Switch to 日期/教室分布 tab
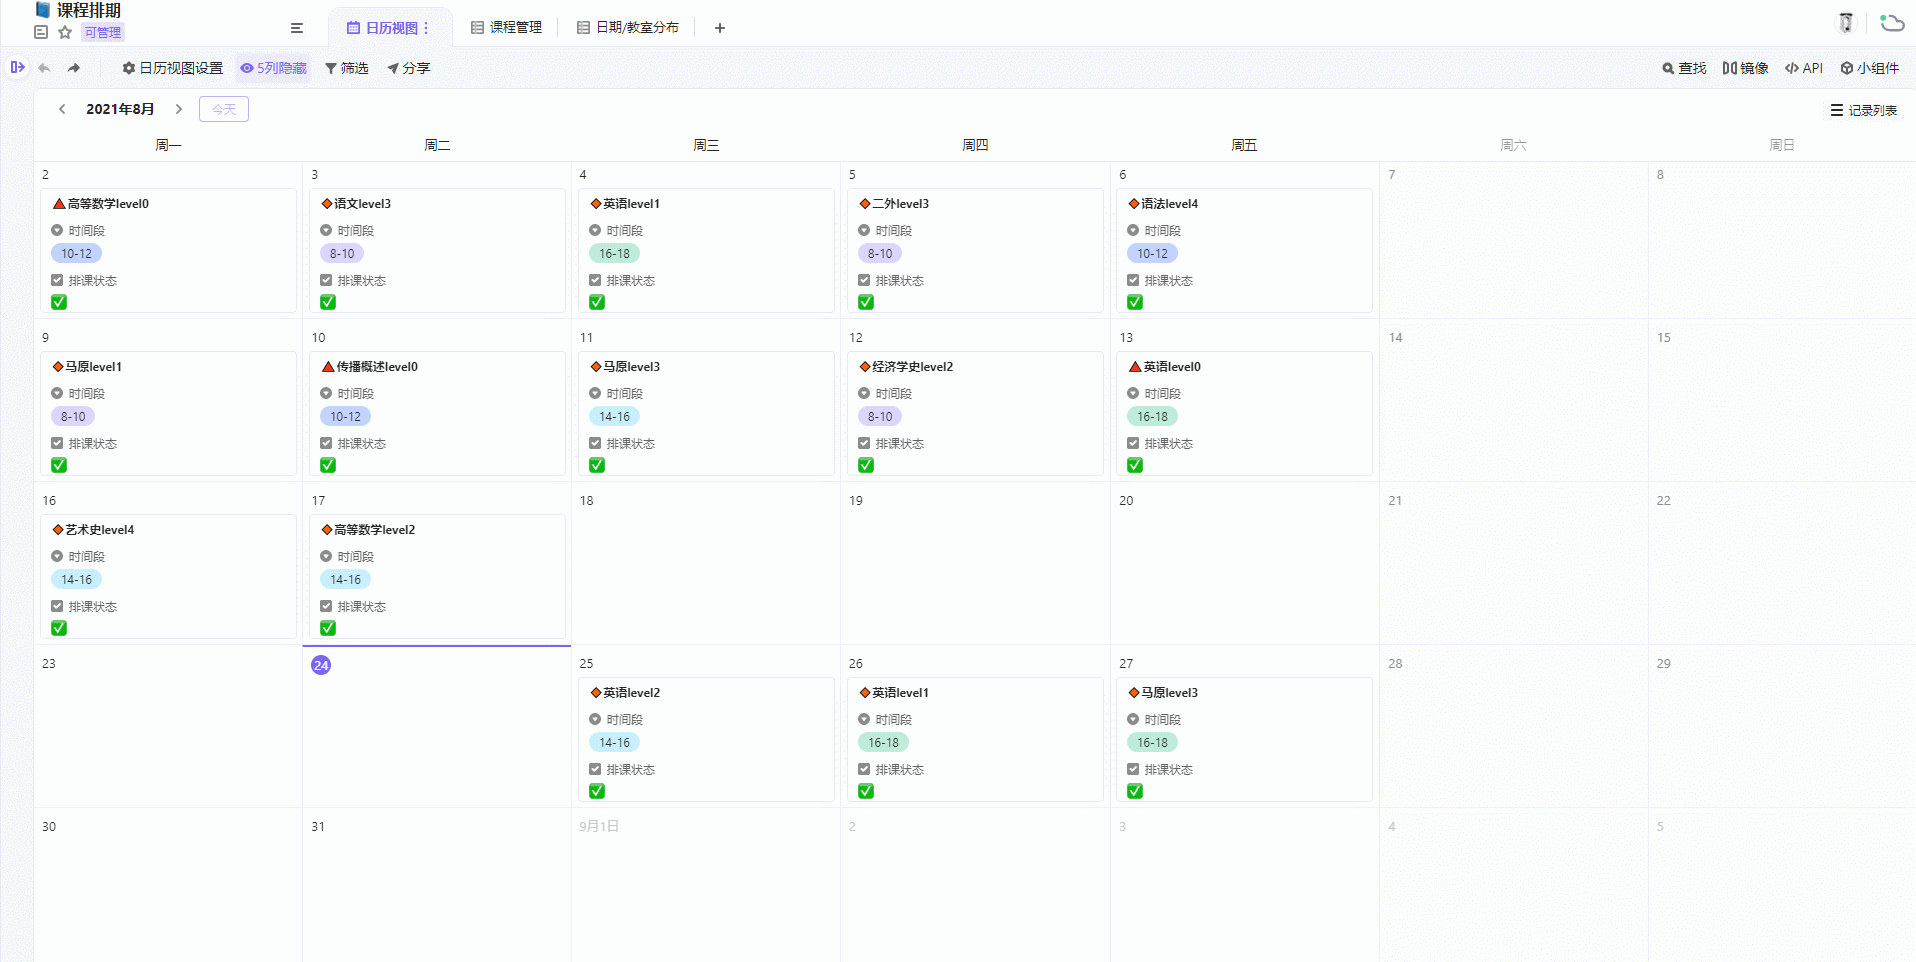The image size is (1916, 962). pos(627,28)
